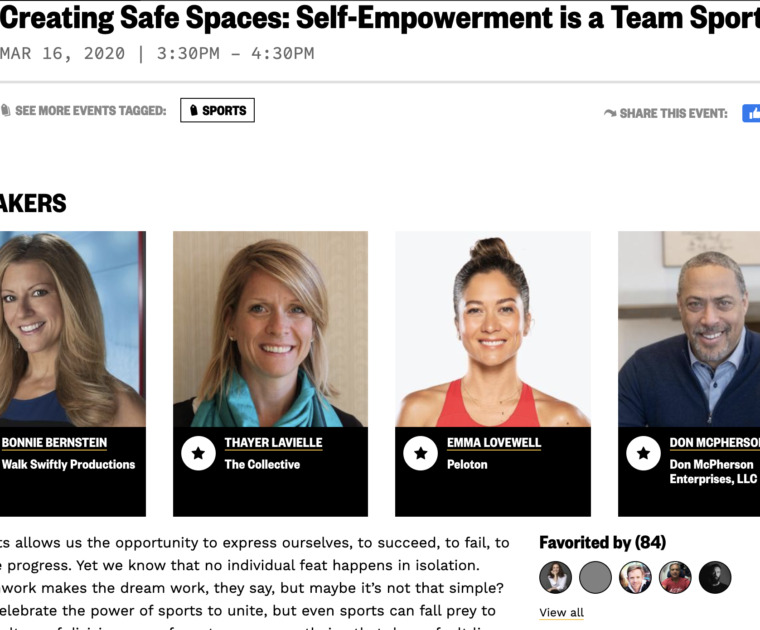Select the third Favorited by avatar

point(635,577)
